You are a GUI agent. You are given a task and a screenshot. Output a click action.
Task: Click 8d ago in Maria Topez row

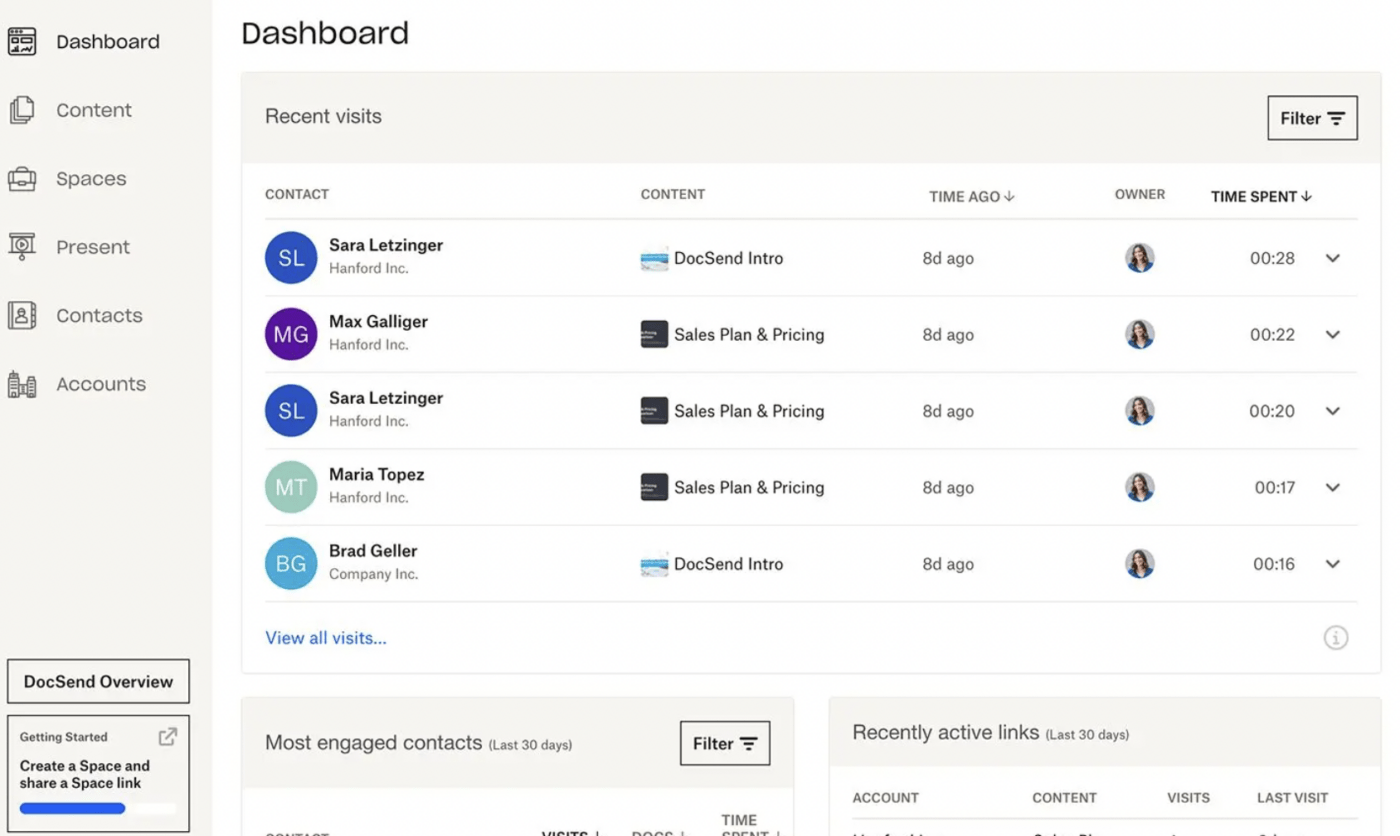pos(948,487)
